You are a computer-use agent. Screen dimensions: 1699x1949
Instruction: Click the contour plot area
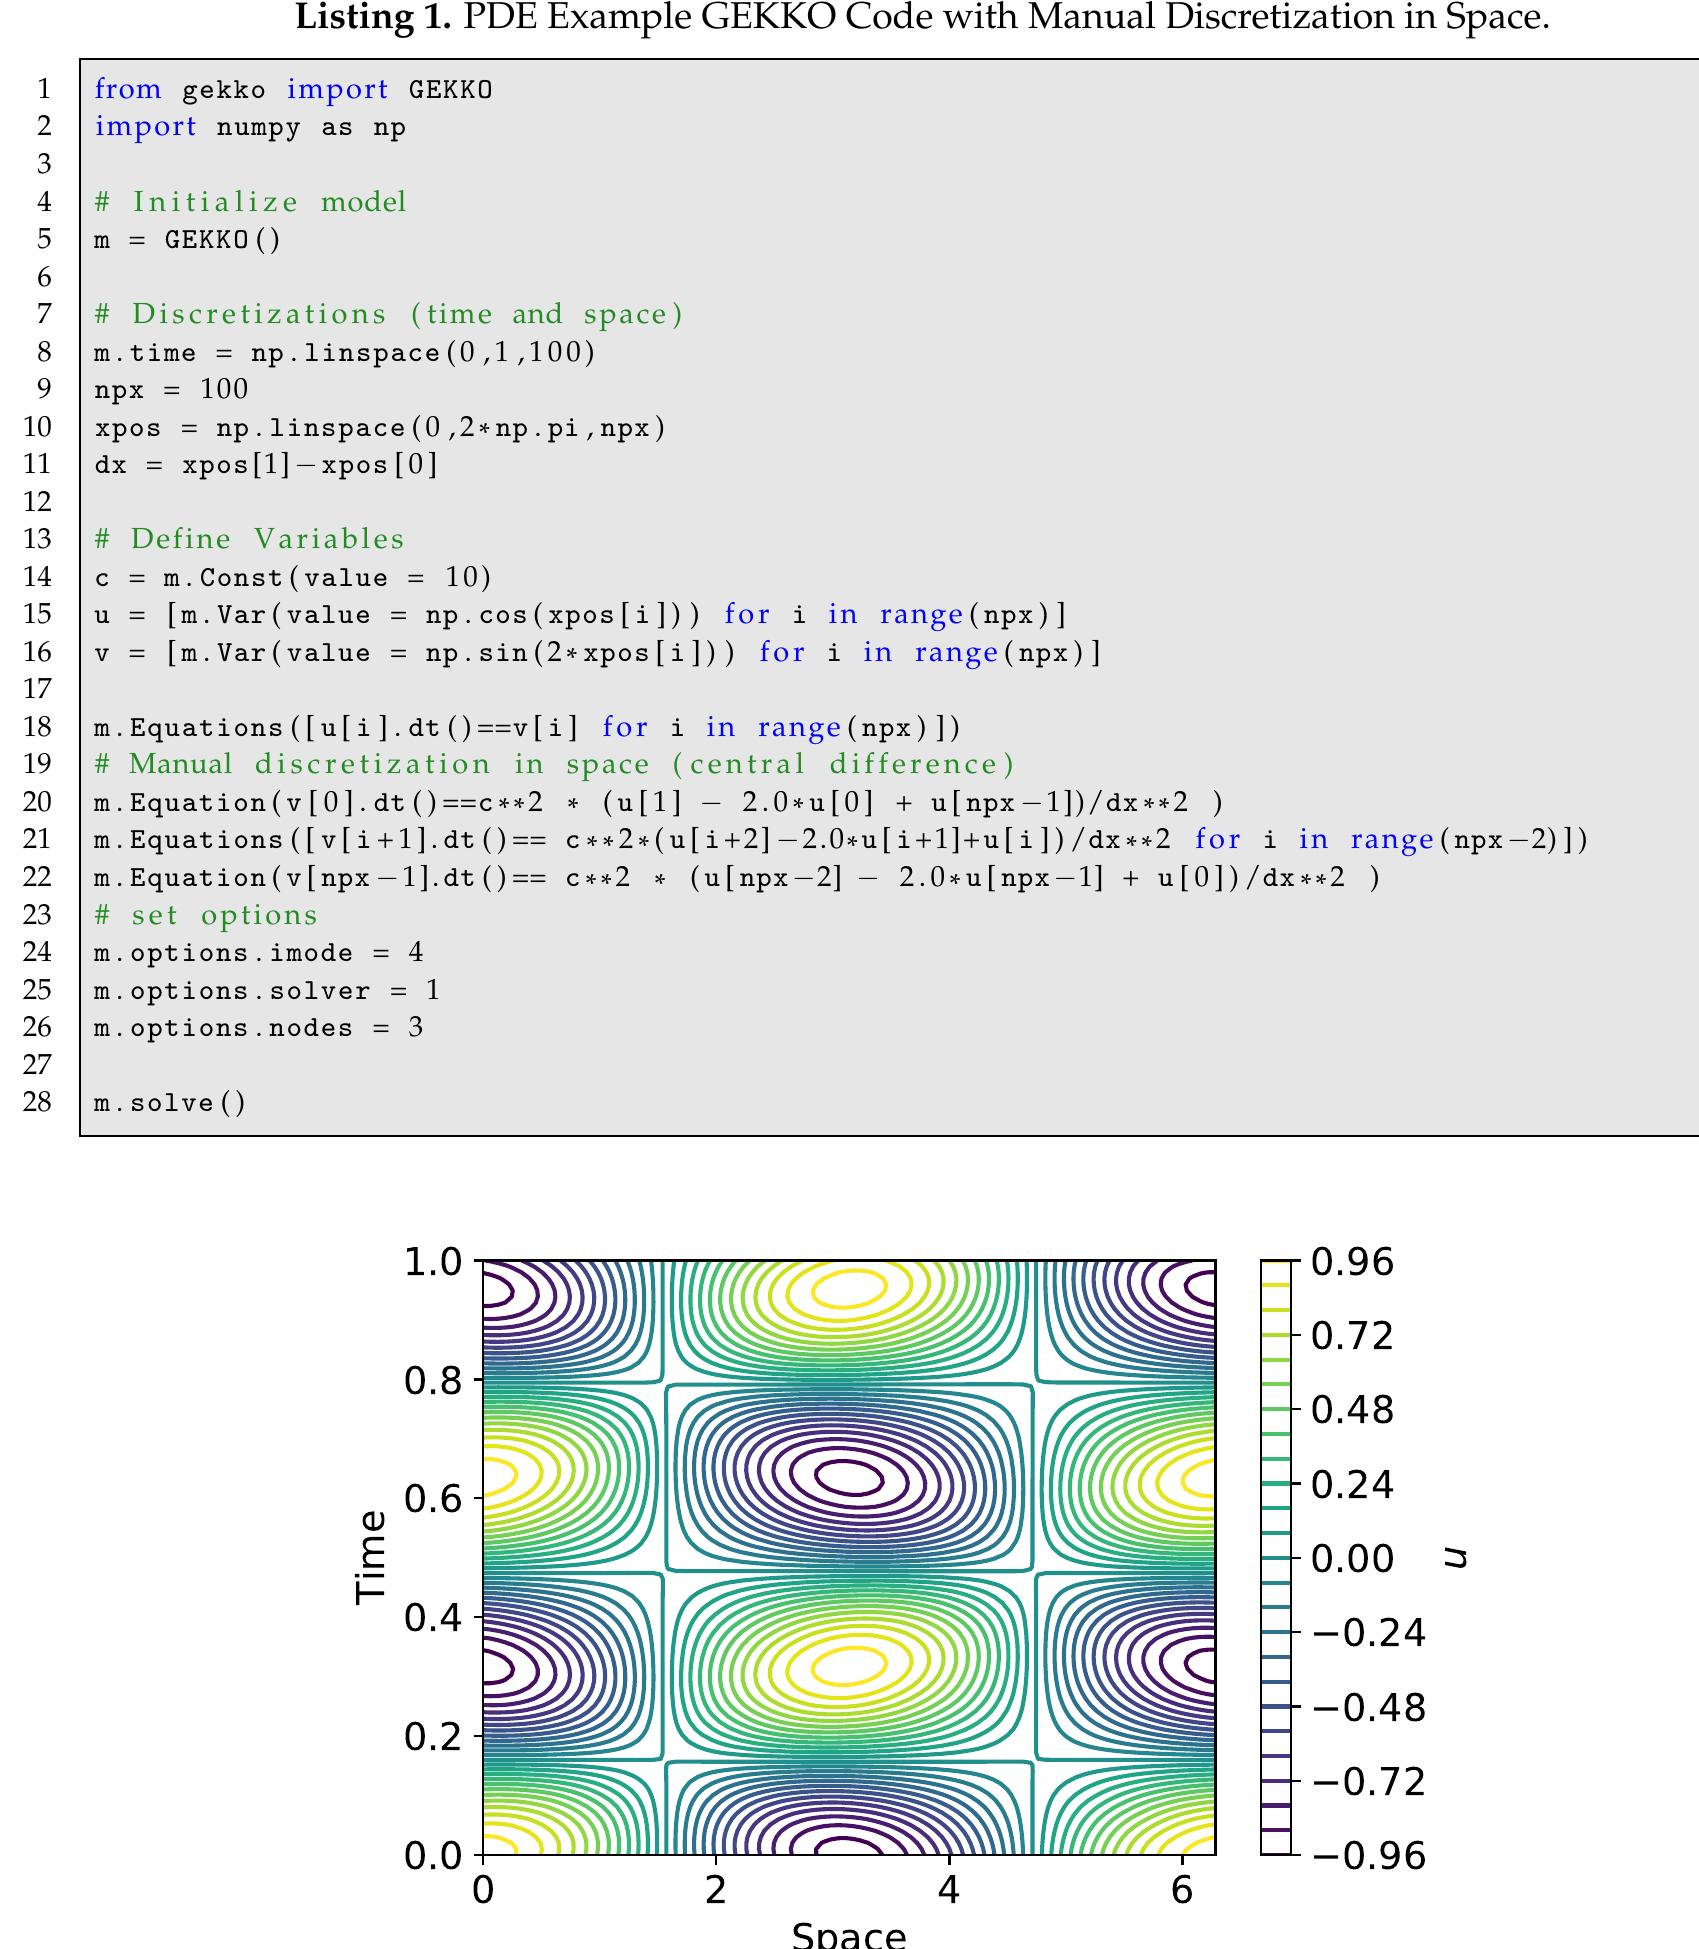click(x=849, y=1557)
